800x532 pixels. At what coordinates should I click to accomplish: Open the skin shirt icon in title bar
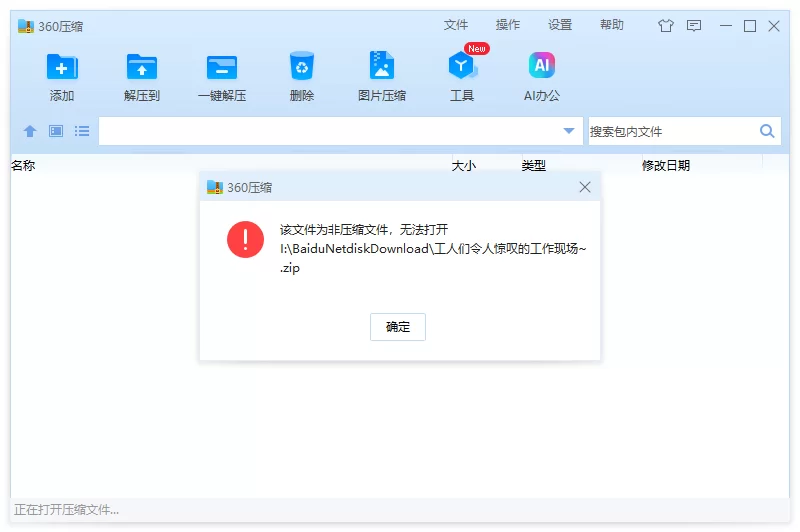(x=666, y=26)
